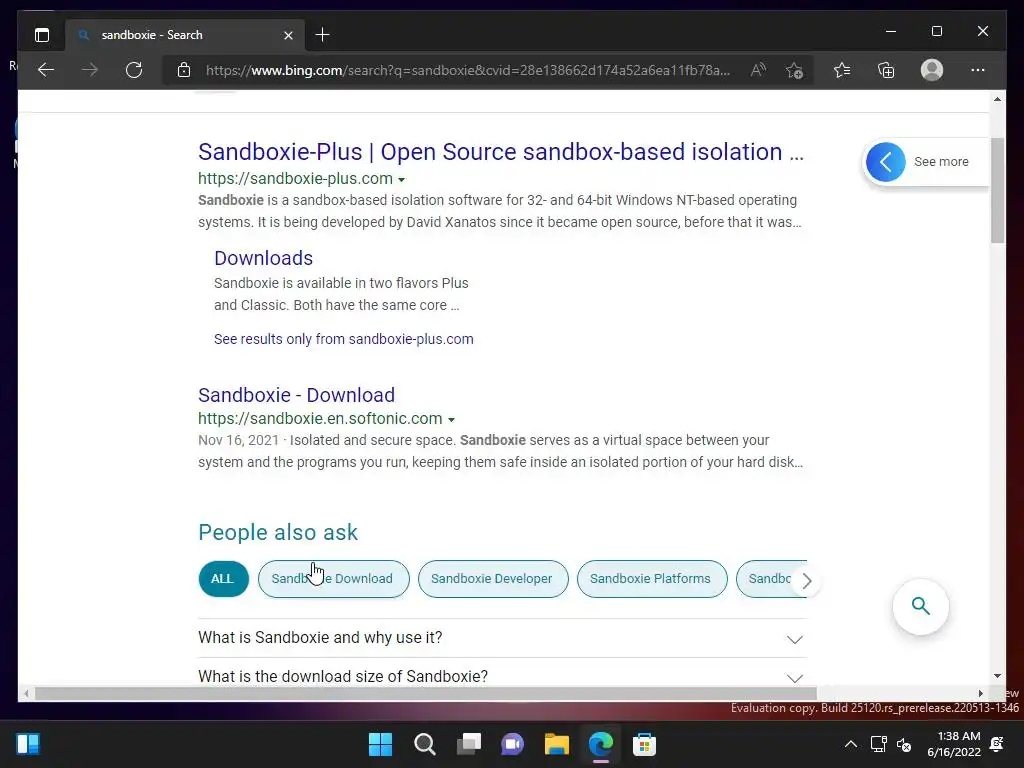
Task: Add this page to favorites
Action: [794, 71]
